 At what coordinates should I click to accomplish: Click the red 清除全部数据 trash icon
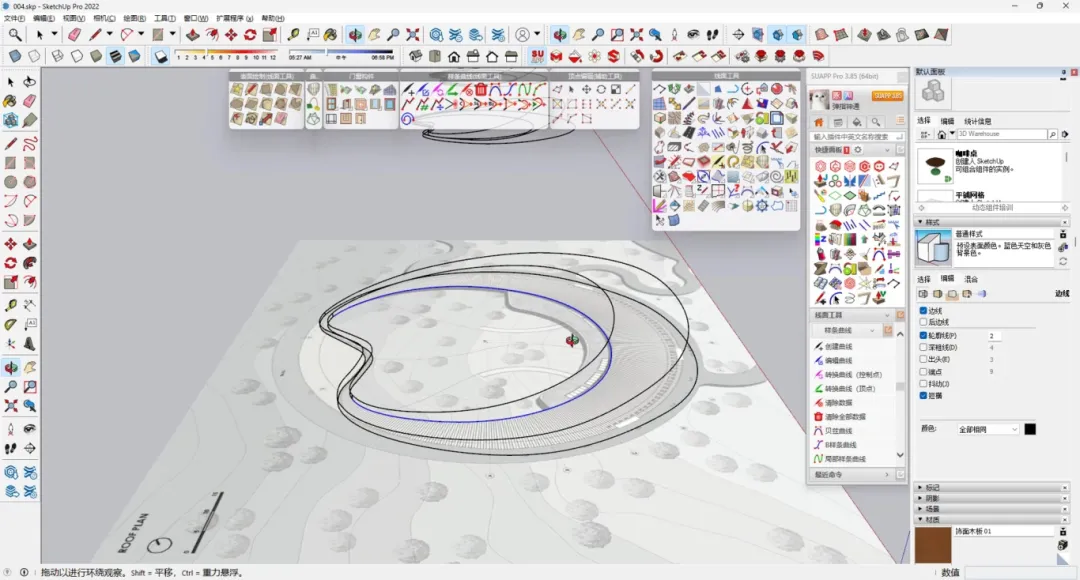818,415
